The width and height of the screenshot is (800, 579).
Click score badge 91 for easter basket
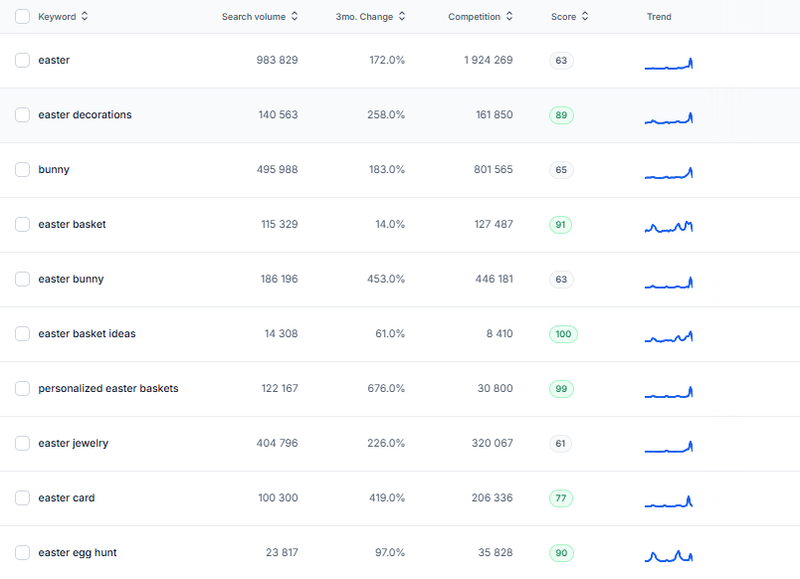561,224
